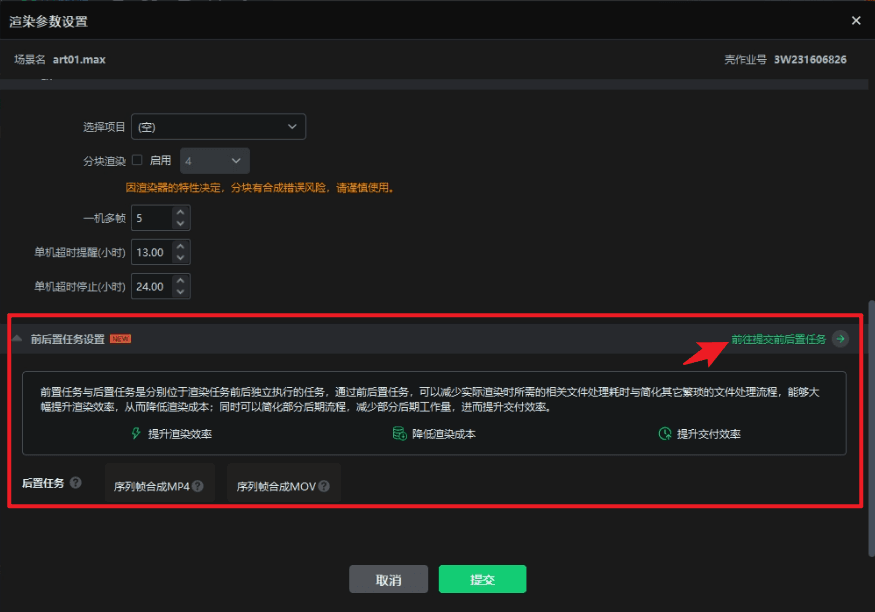Viewport: 875px width, 612px height.
Task: Decrease the 一机多帧 value with down arrow
Action: (x=180, y=223)
